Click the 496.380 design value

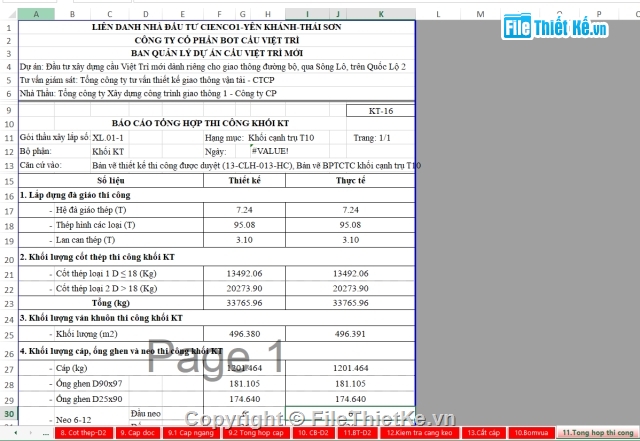[x=244, y=334]
